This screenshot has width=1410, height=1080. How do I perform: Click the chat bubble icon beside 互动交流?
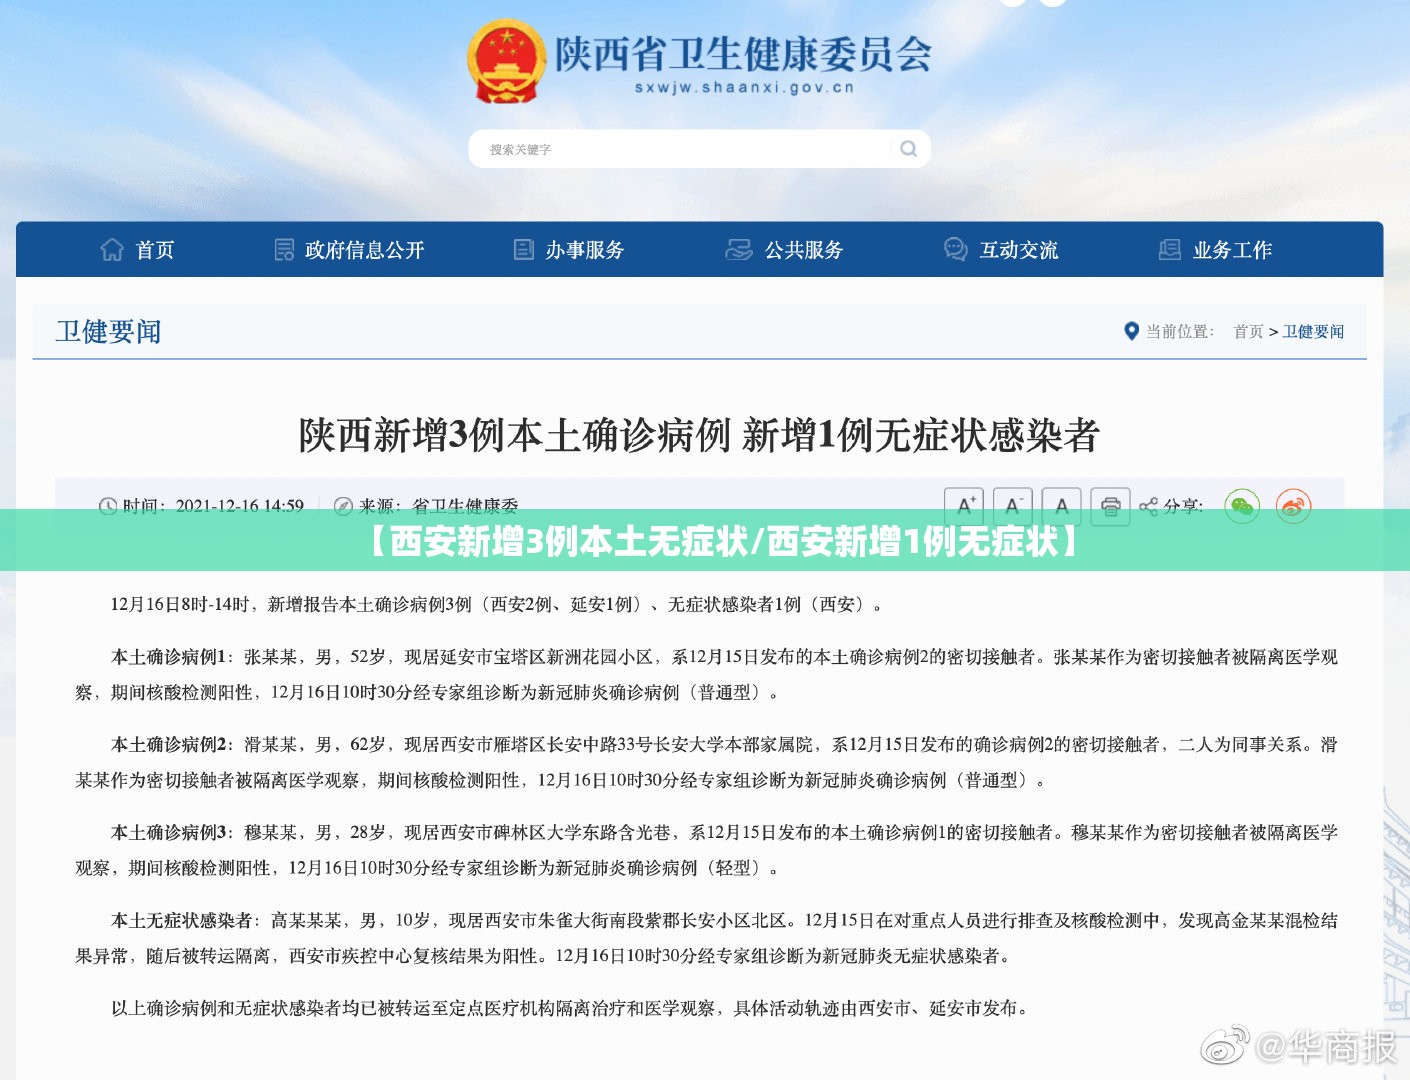point(955,250)
